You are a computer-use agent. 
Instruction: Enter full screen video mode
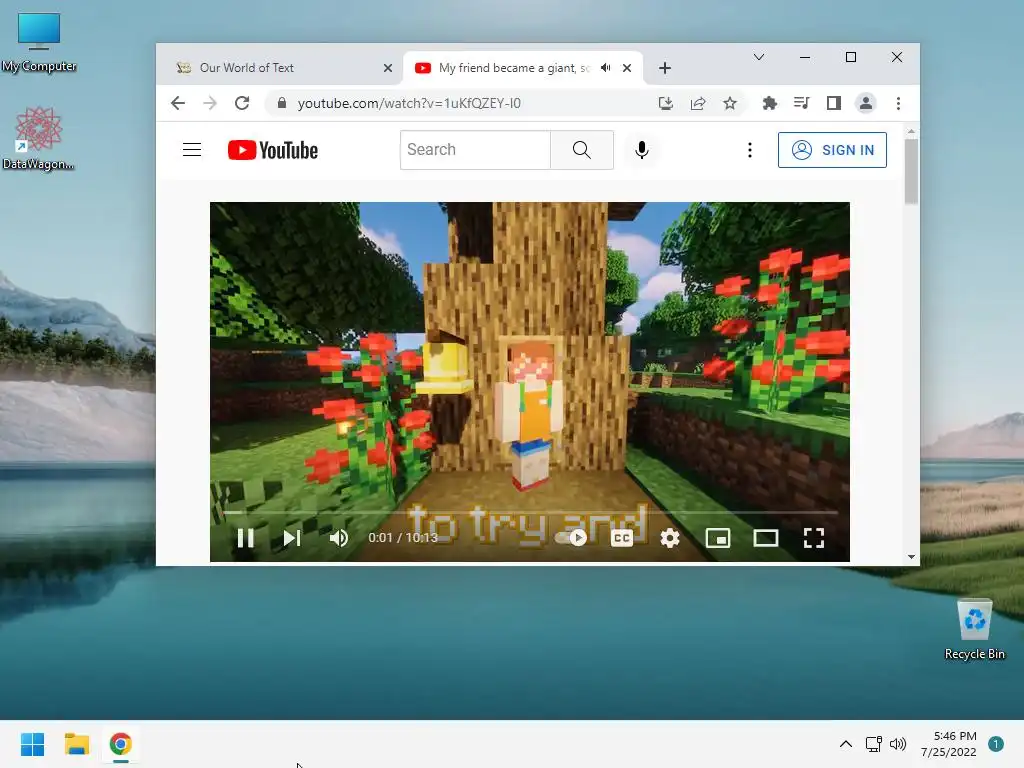(814, 538)
